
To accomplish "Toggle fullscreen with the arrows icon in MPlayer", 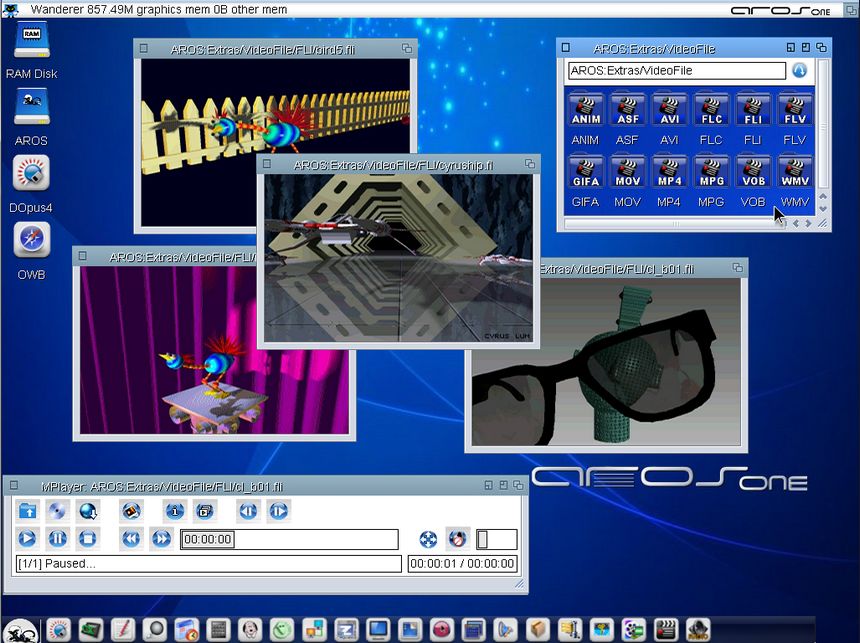I will pyautogui.click(x=428, y=539).
